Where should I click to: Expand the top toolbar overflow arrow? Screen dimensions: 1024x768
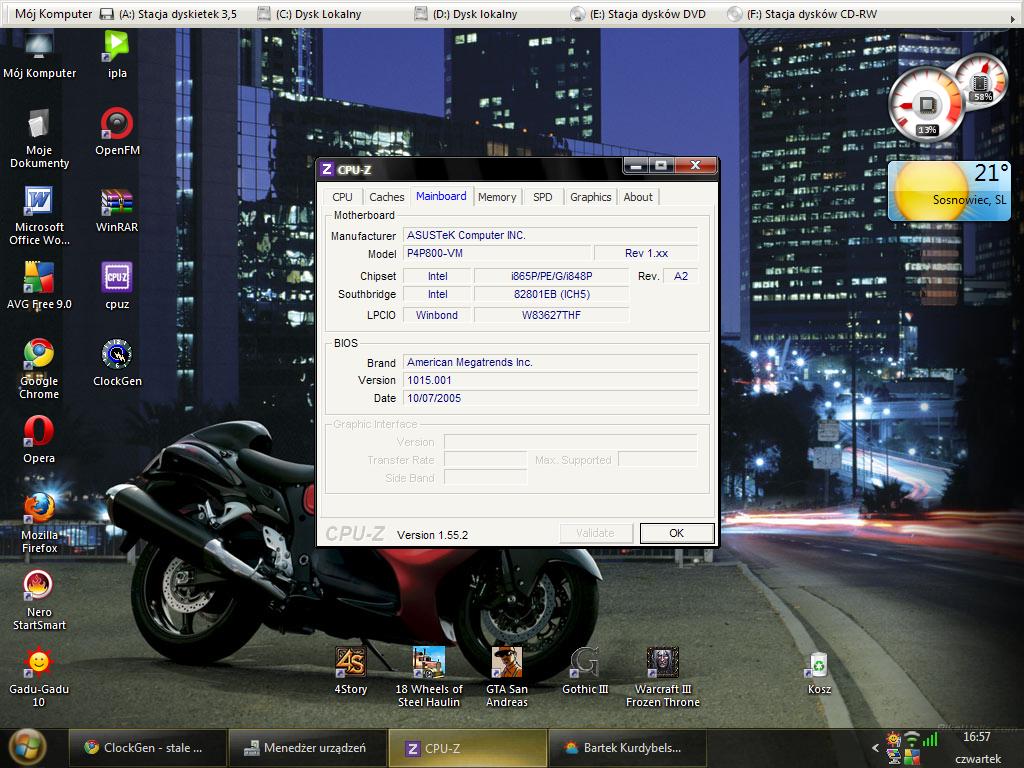(1014, 20)
